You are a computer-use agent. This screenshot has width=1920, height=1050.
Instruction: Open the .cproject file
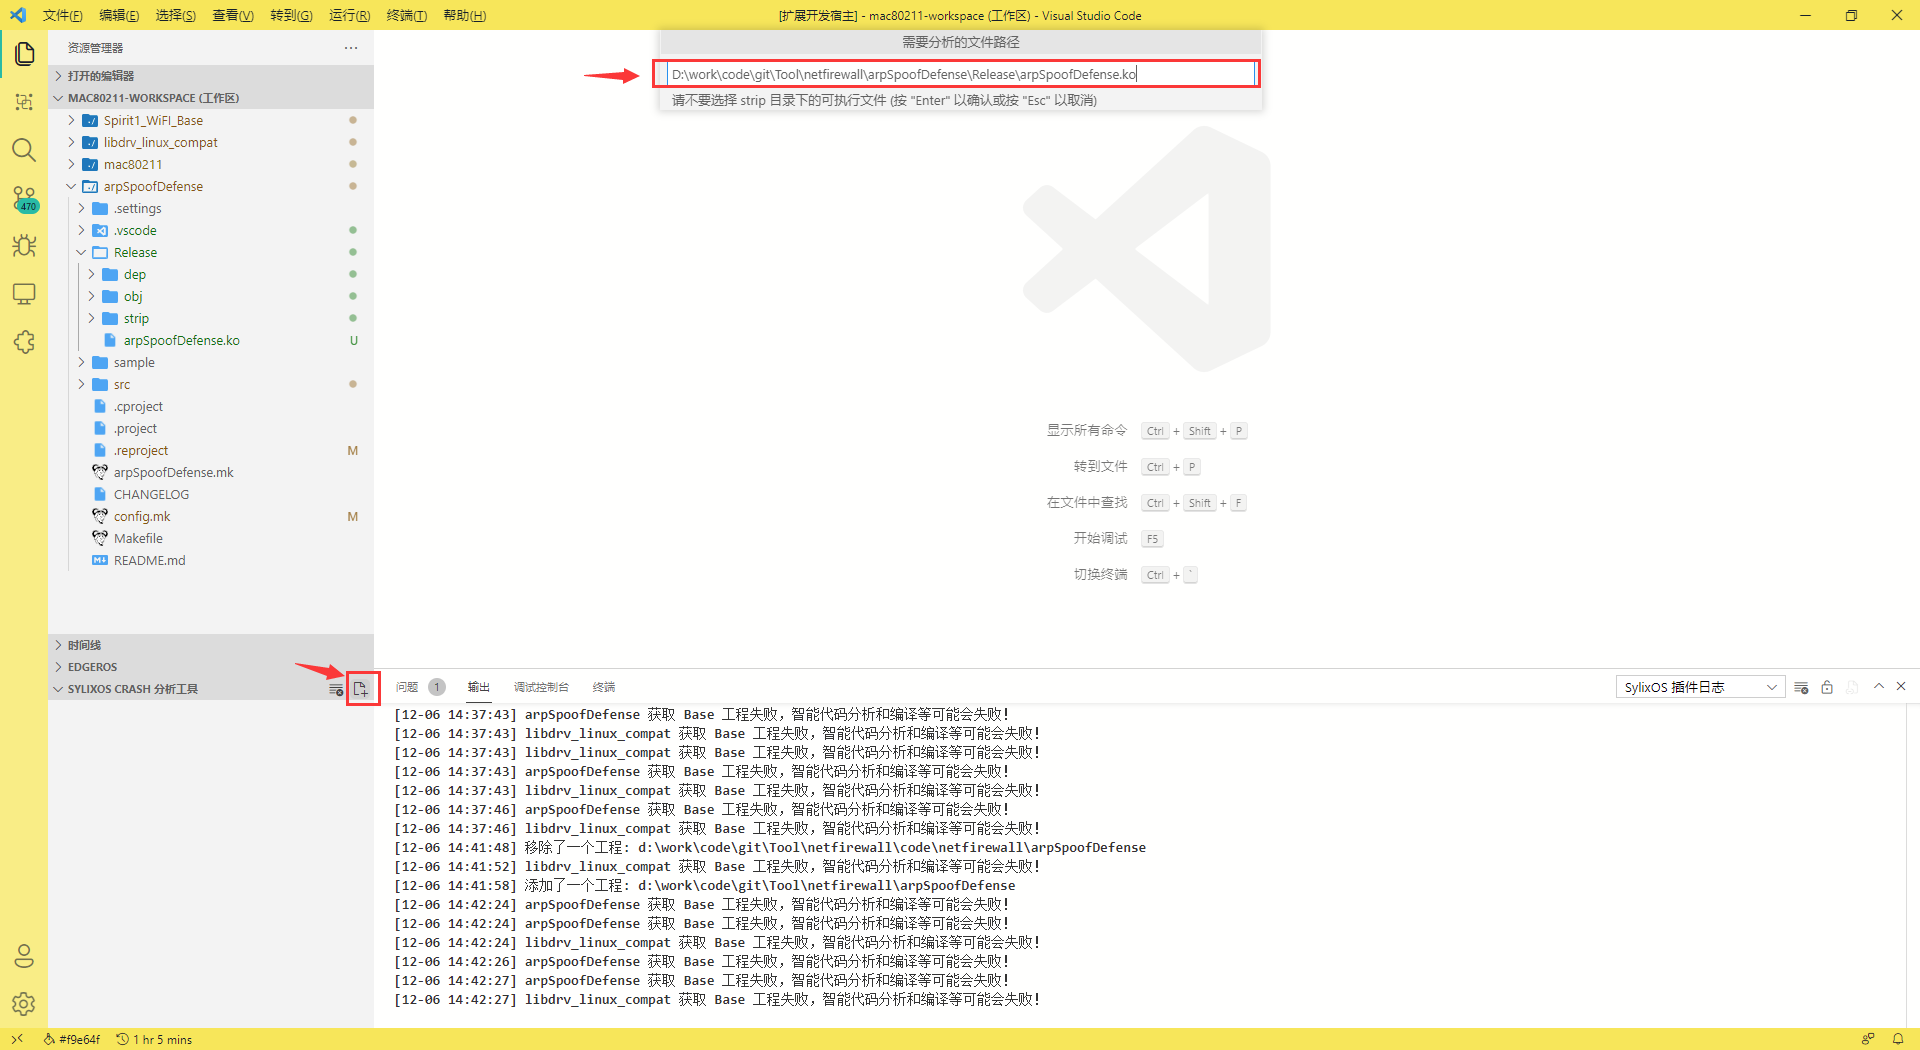(211, 406)
